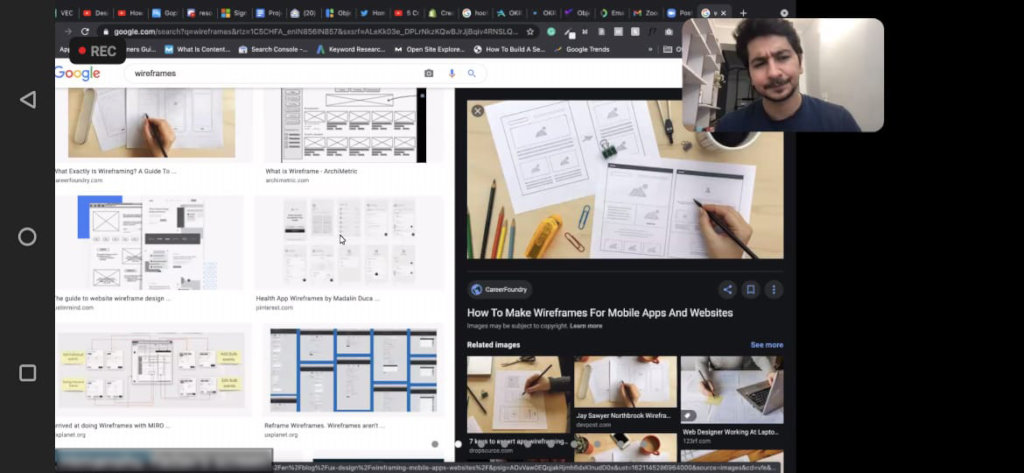Share the CareerFoundry image
The height and width of the screenshot is (473, 1024).
728,289
